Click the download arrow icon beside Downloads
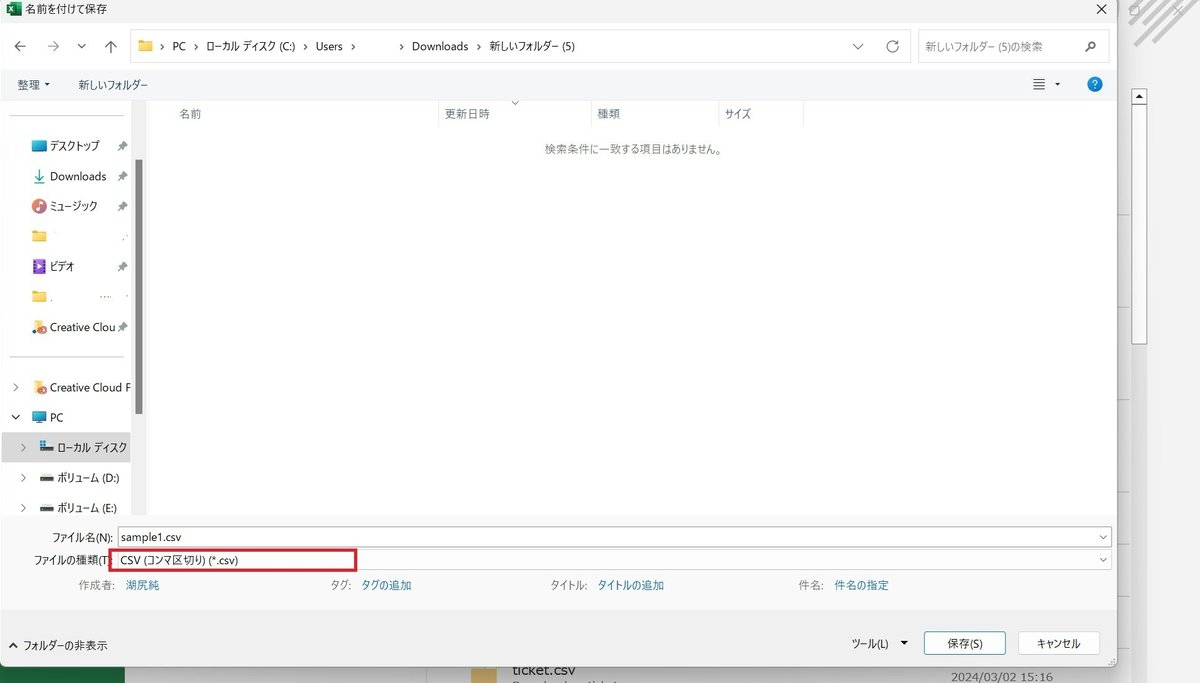Screen dimensions: 1200x683 coord(39,176)
